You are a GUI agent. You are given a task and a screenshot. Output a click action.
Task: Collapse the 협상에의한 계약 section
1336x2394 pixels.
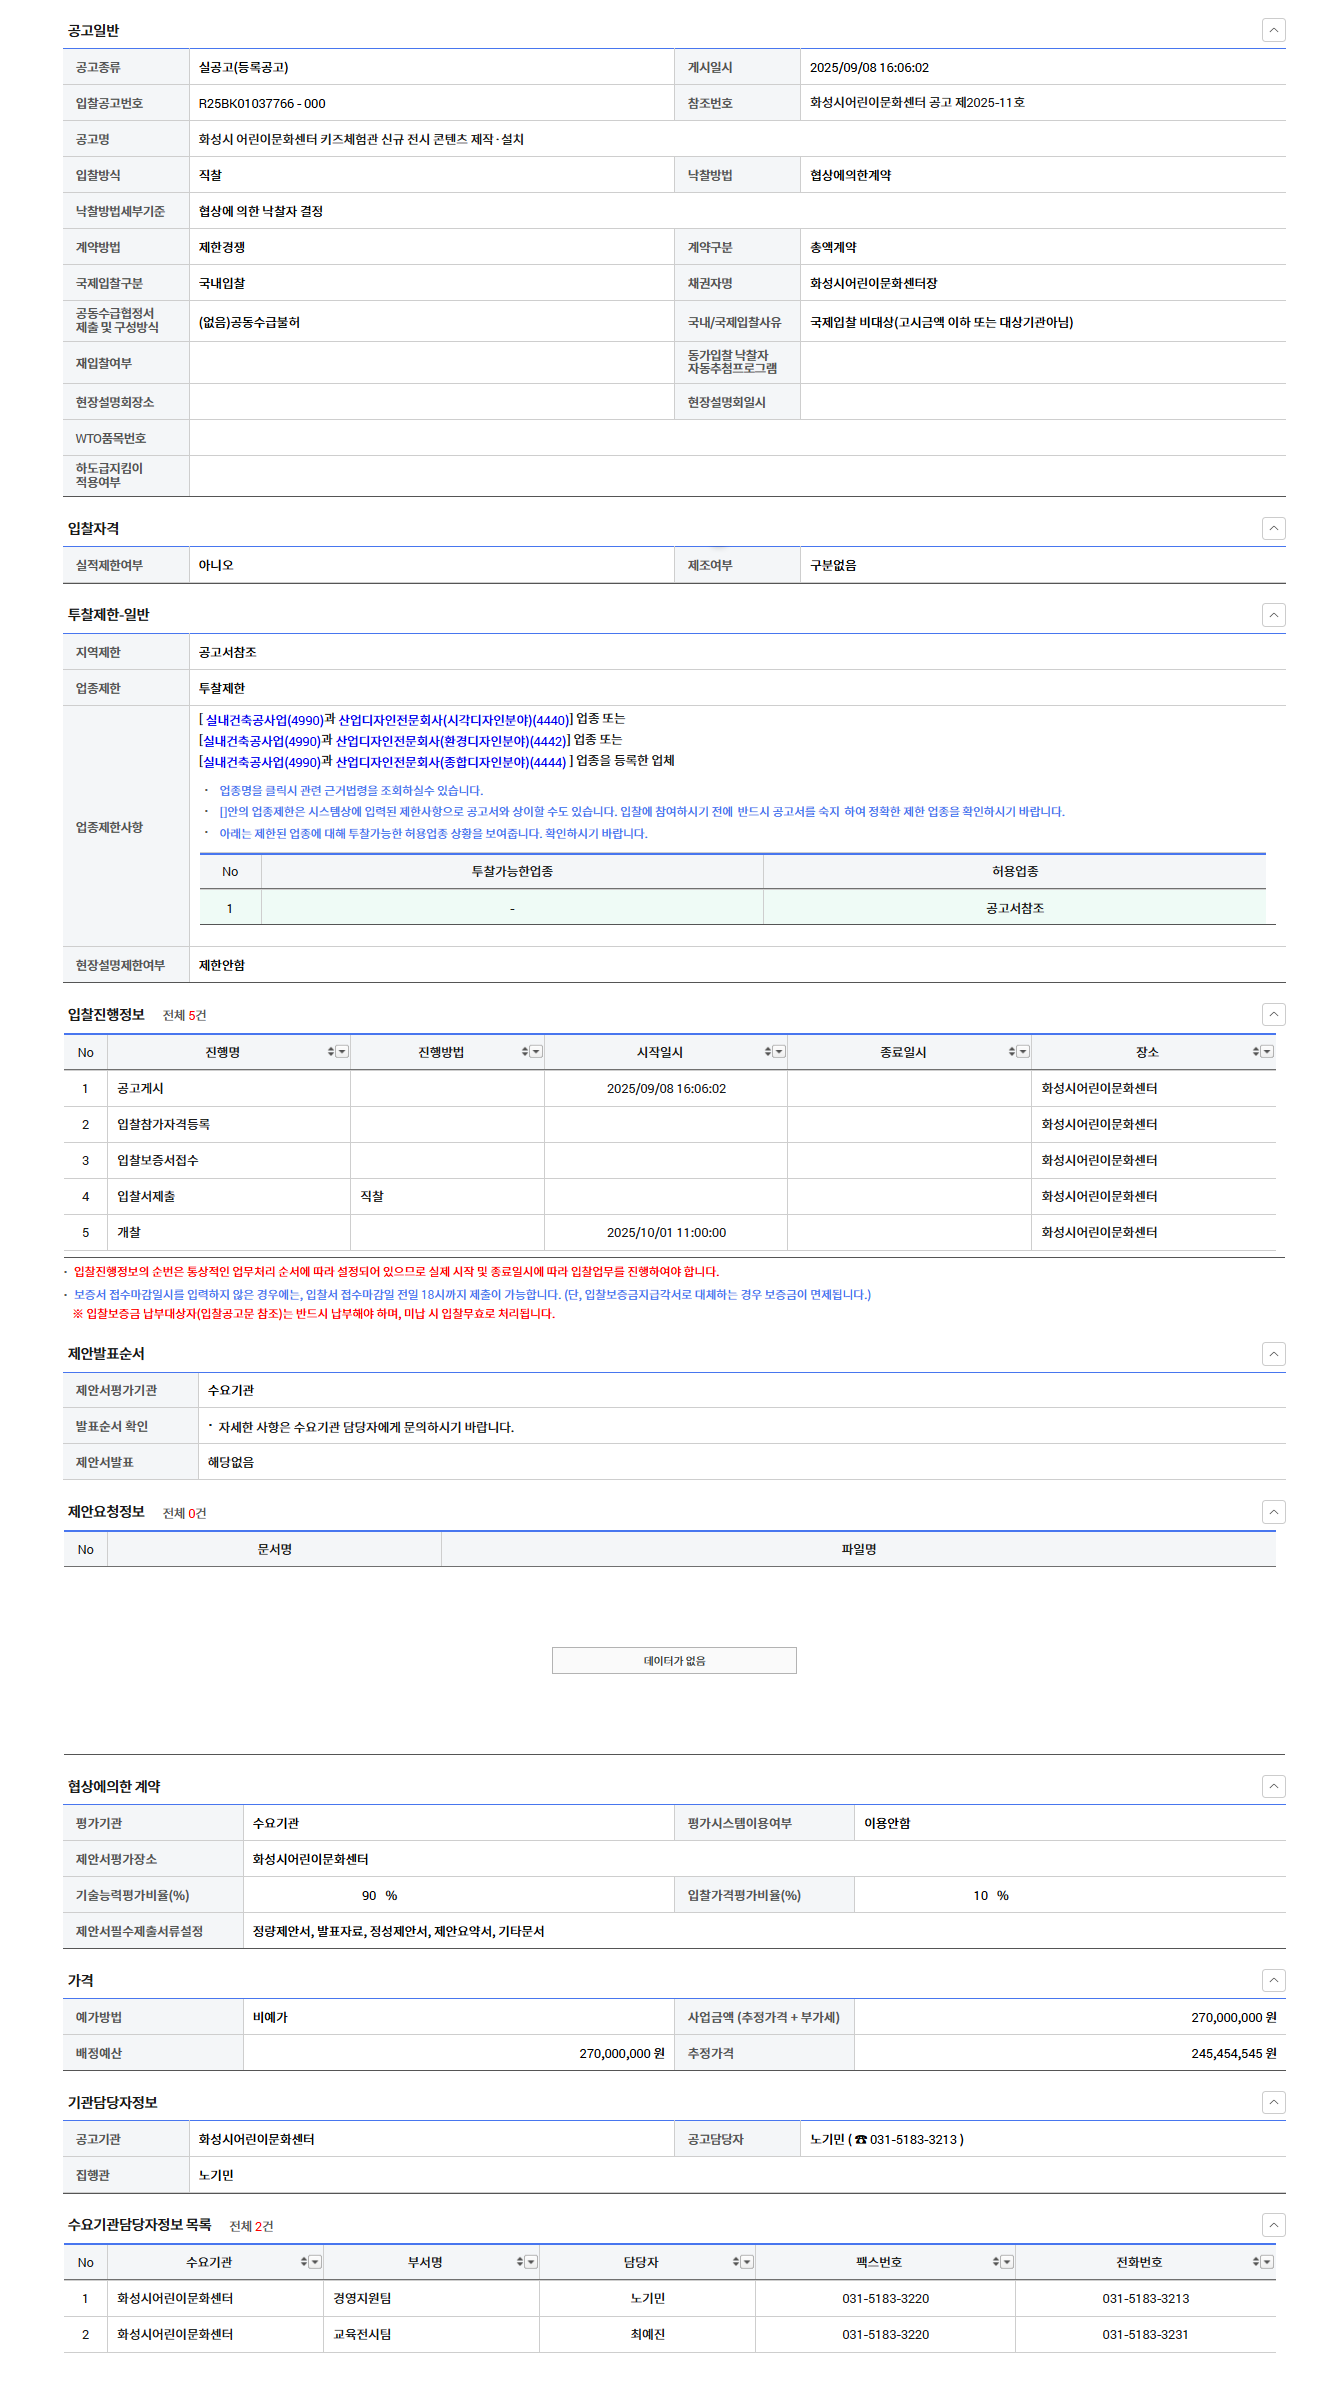point(1273,1786)
